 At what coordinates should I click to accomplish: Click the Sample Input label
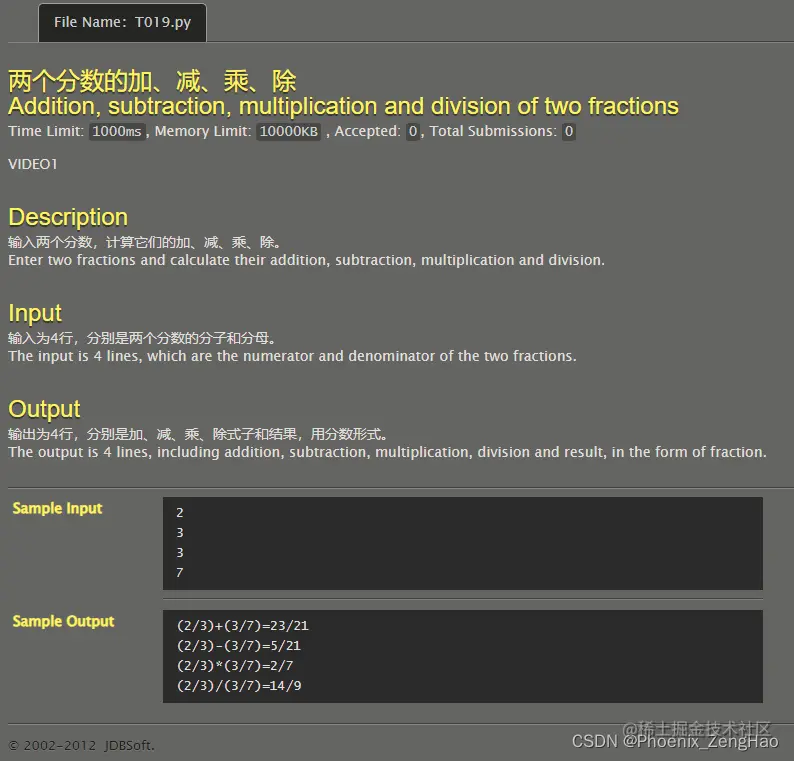click(57, 508)
